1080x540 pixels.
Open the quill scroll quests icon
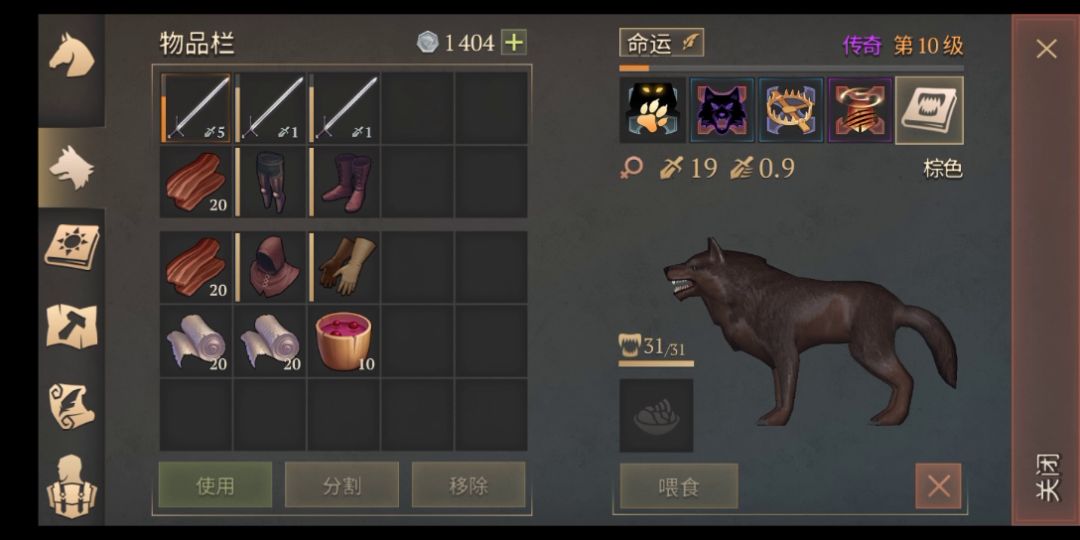[x=72, y=406]
